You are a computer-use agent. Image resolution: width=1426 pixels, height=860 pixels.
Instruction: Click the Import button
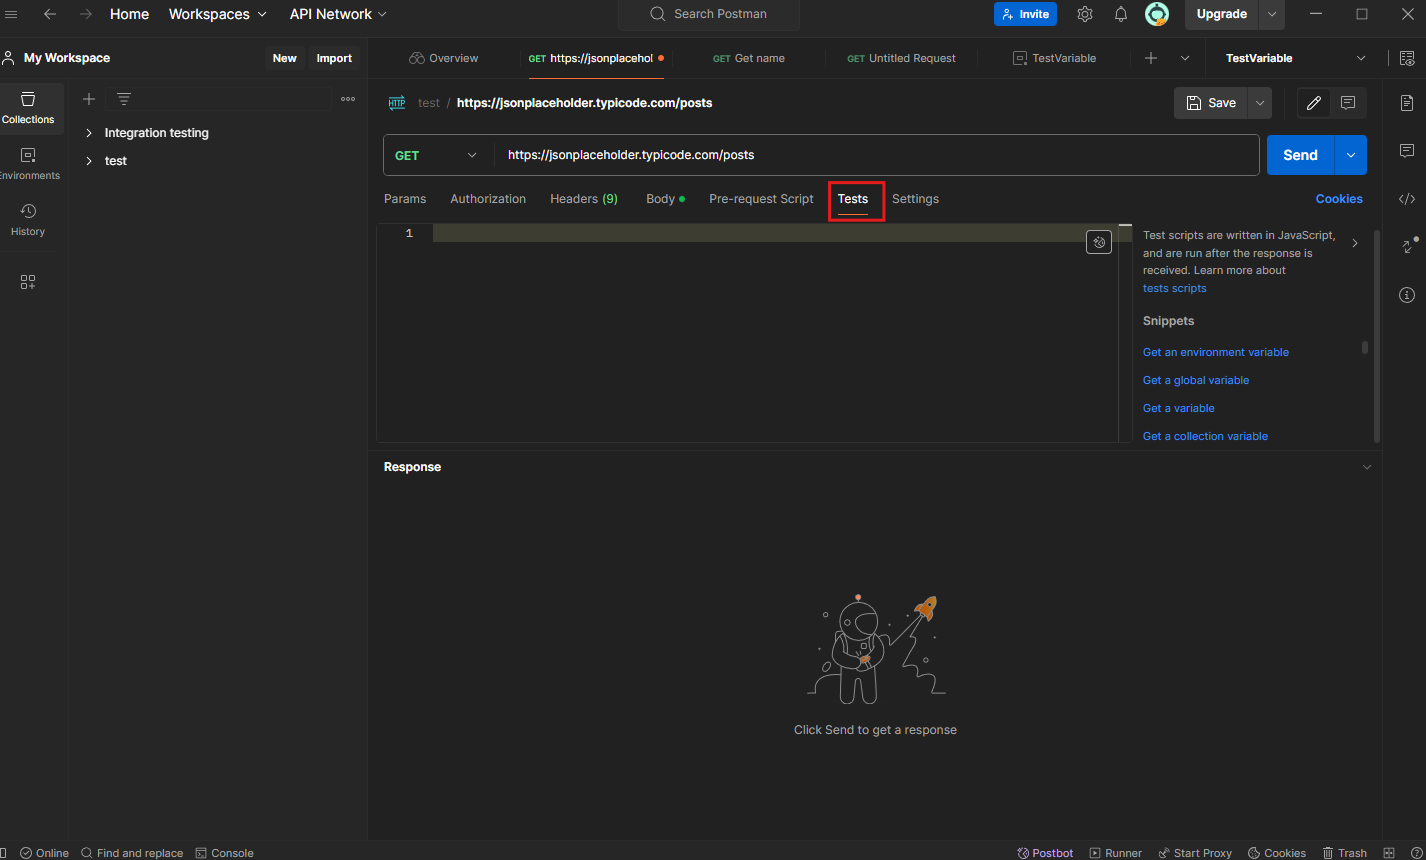click(334, 58)
